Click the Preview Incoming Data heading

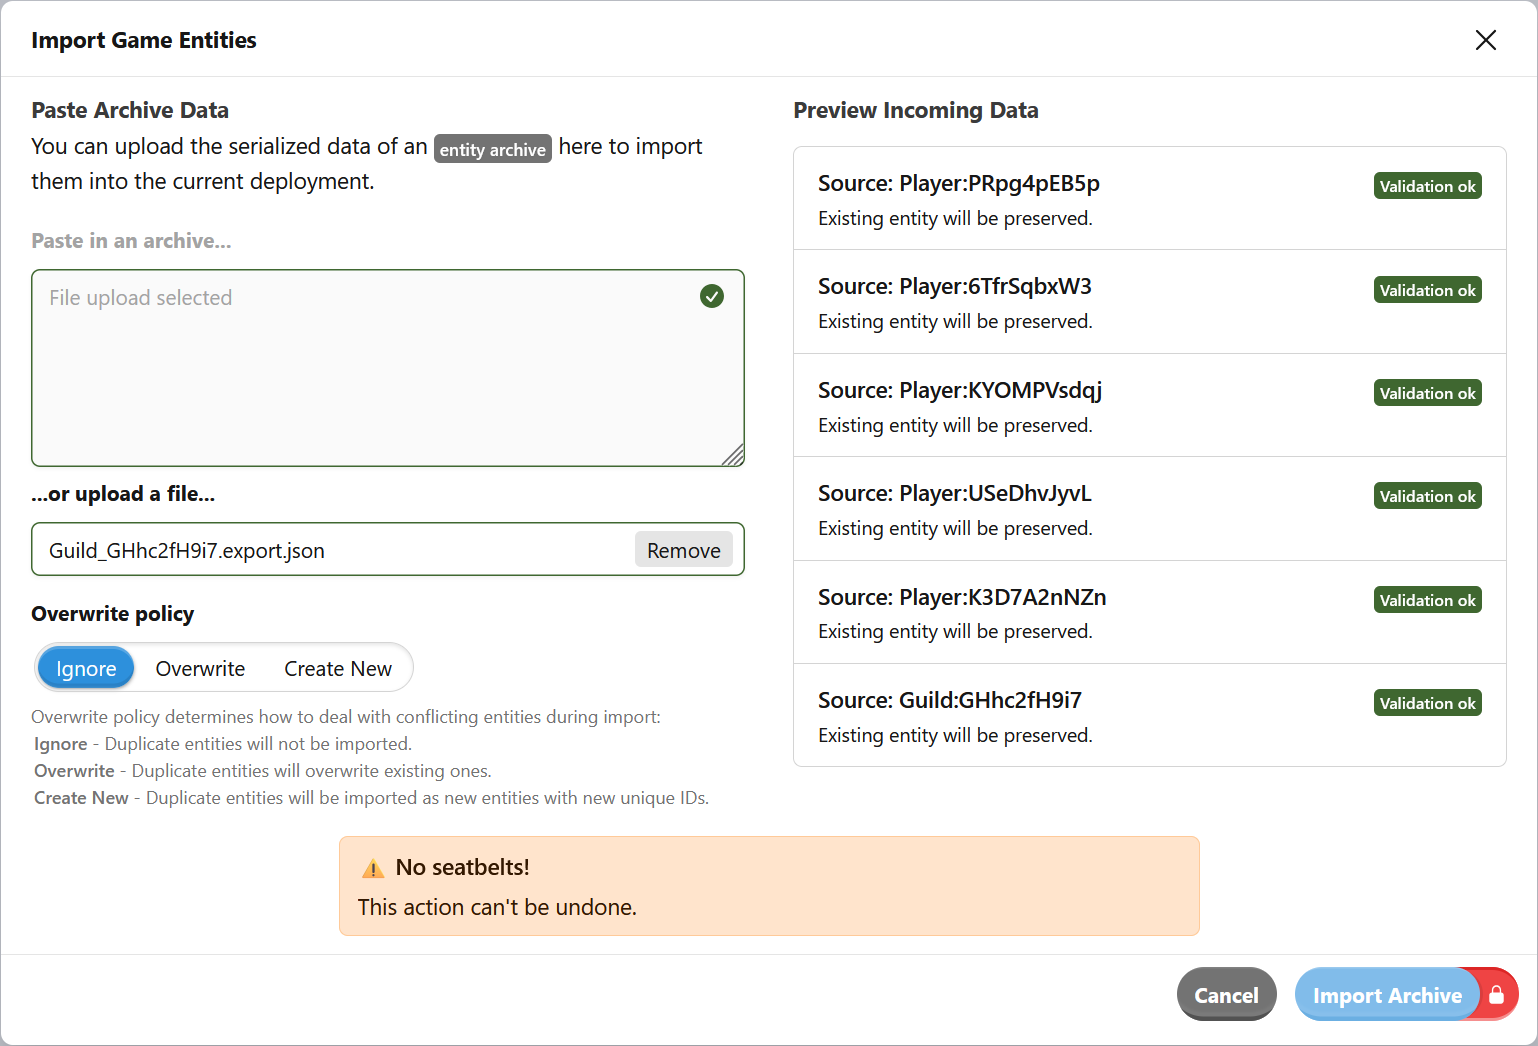coord(916,110)
